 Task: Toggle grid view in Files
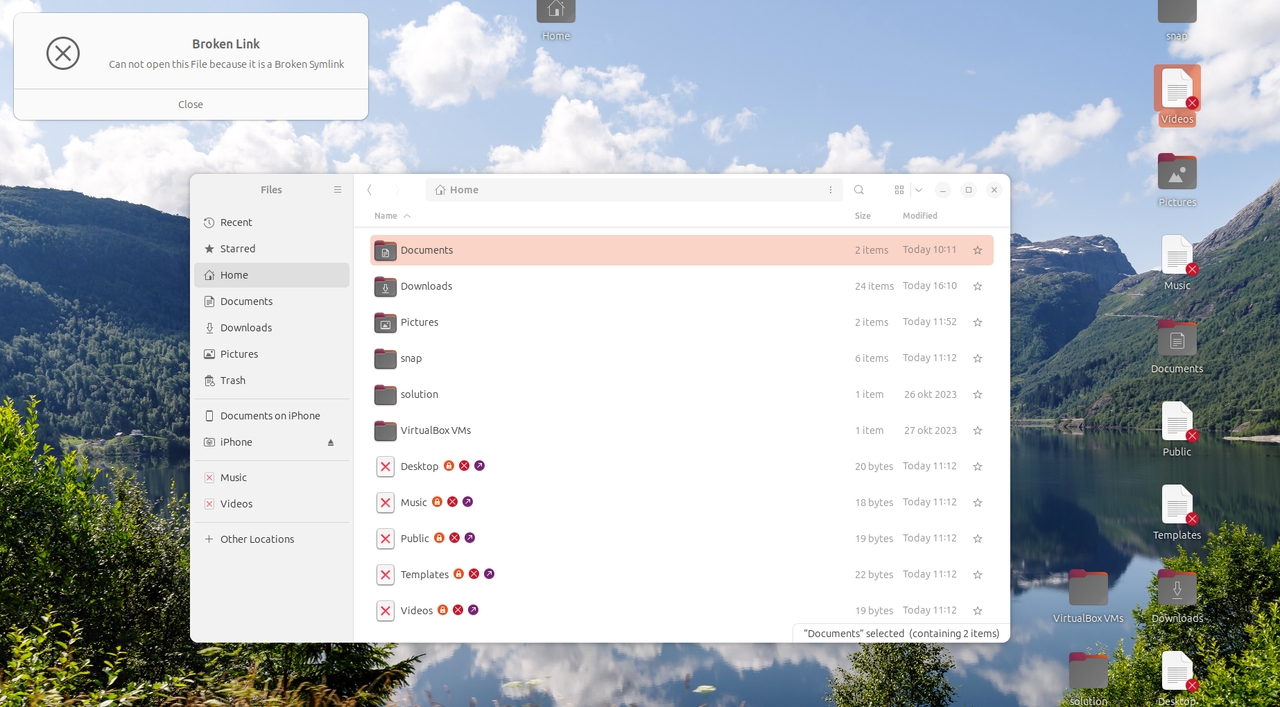899,190
